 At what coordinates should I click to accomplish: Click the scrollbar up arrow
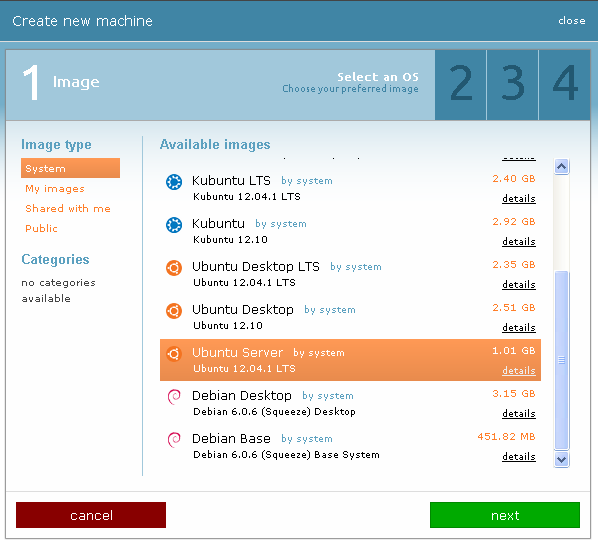click(x=561, y=167)
